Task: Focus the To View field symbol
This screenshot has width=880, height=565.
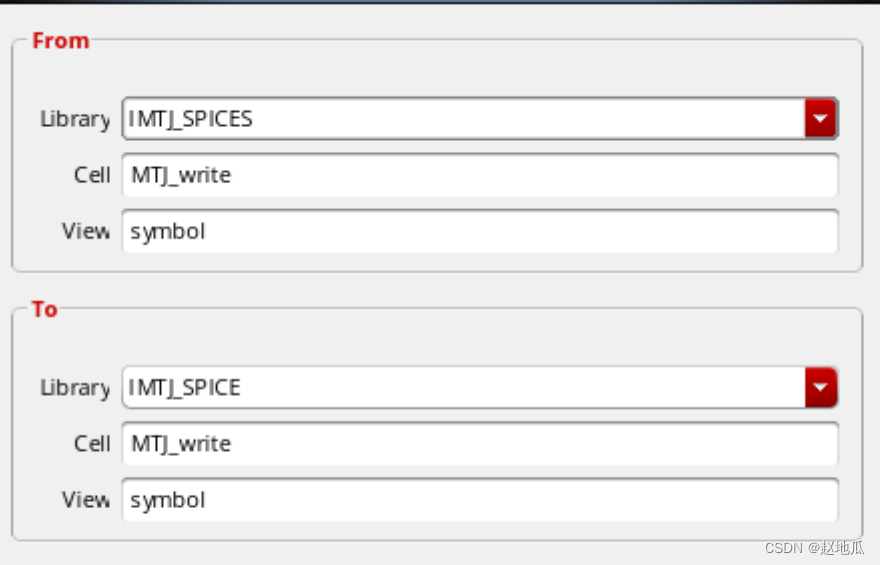Action: [x=480, y=499]
